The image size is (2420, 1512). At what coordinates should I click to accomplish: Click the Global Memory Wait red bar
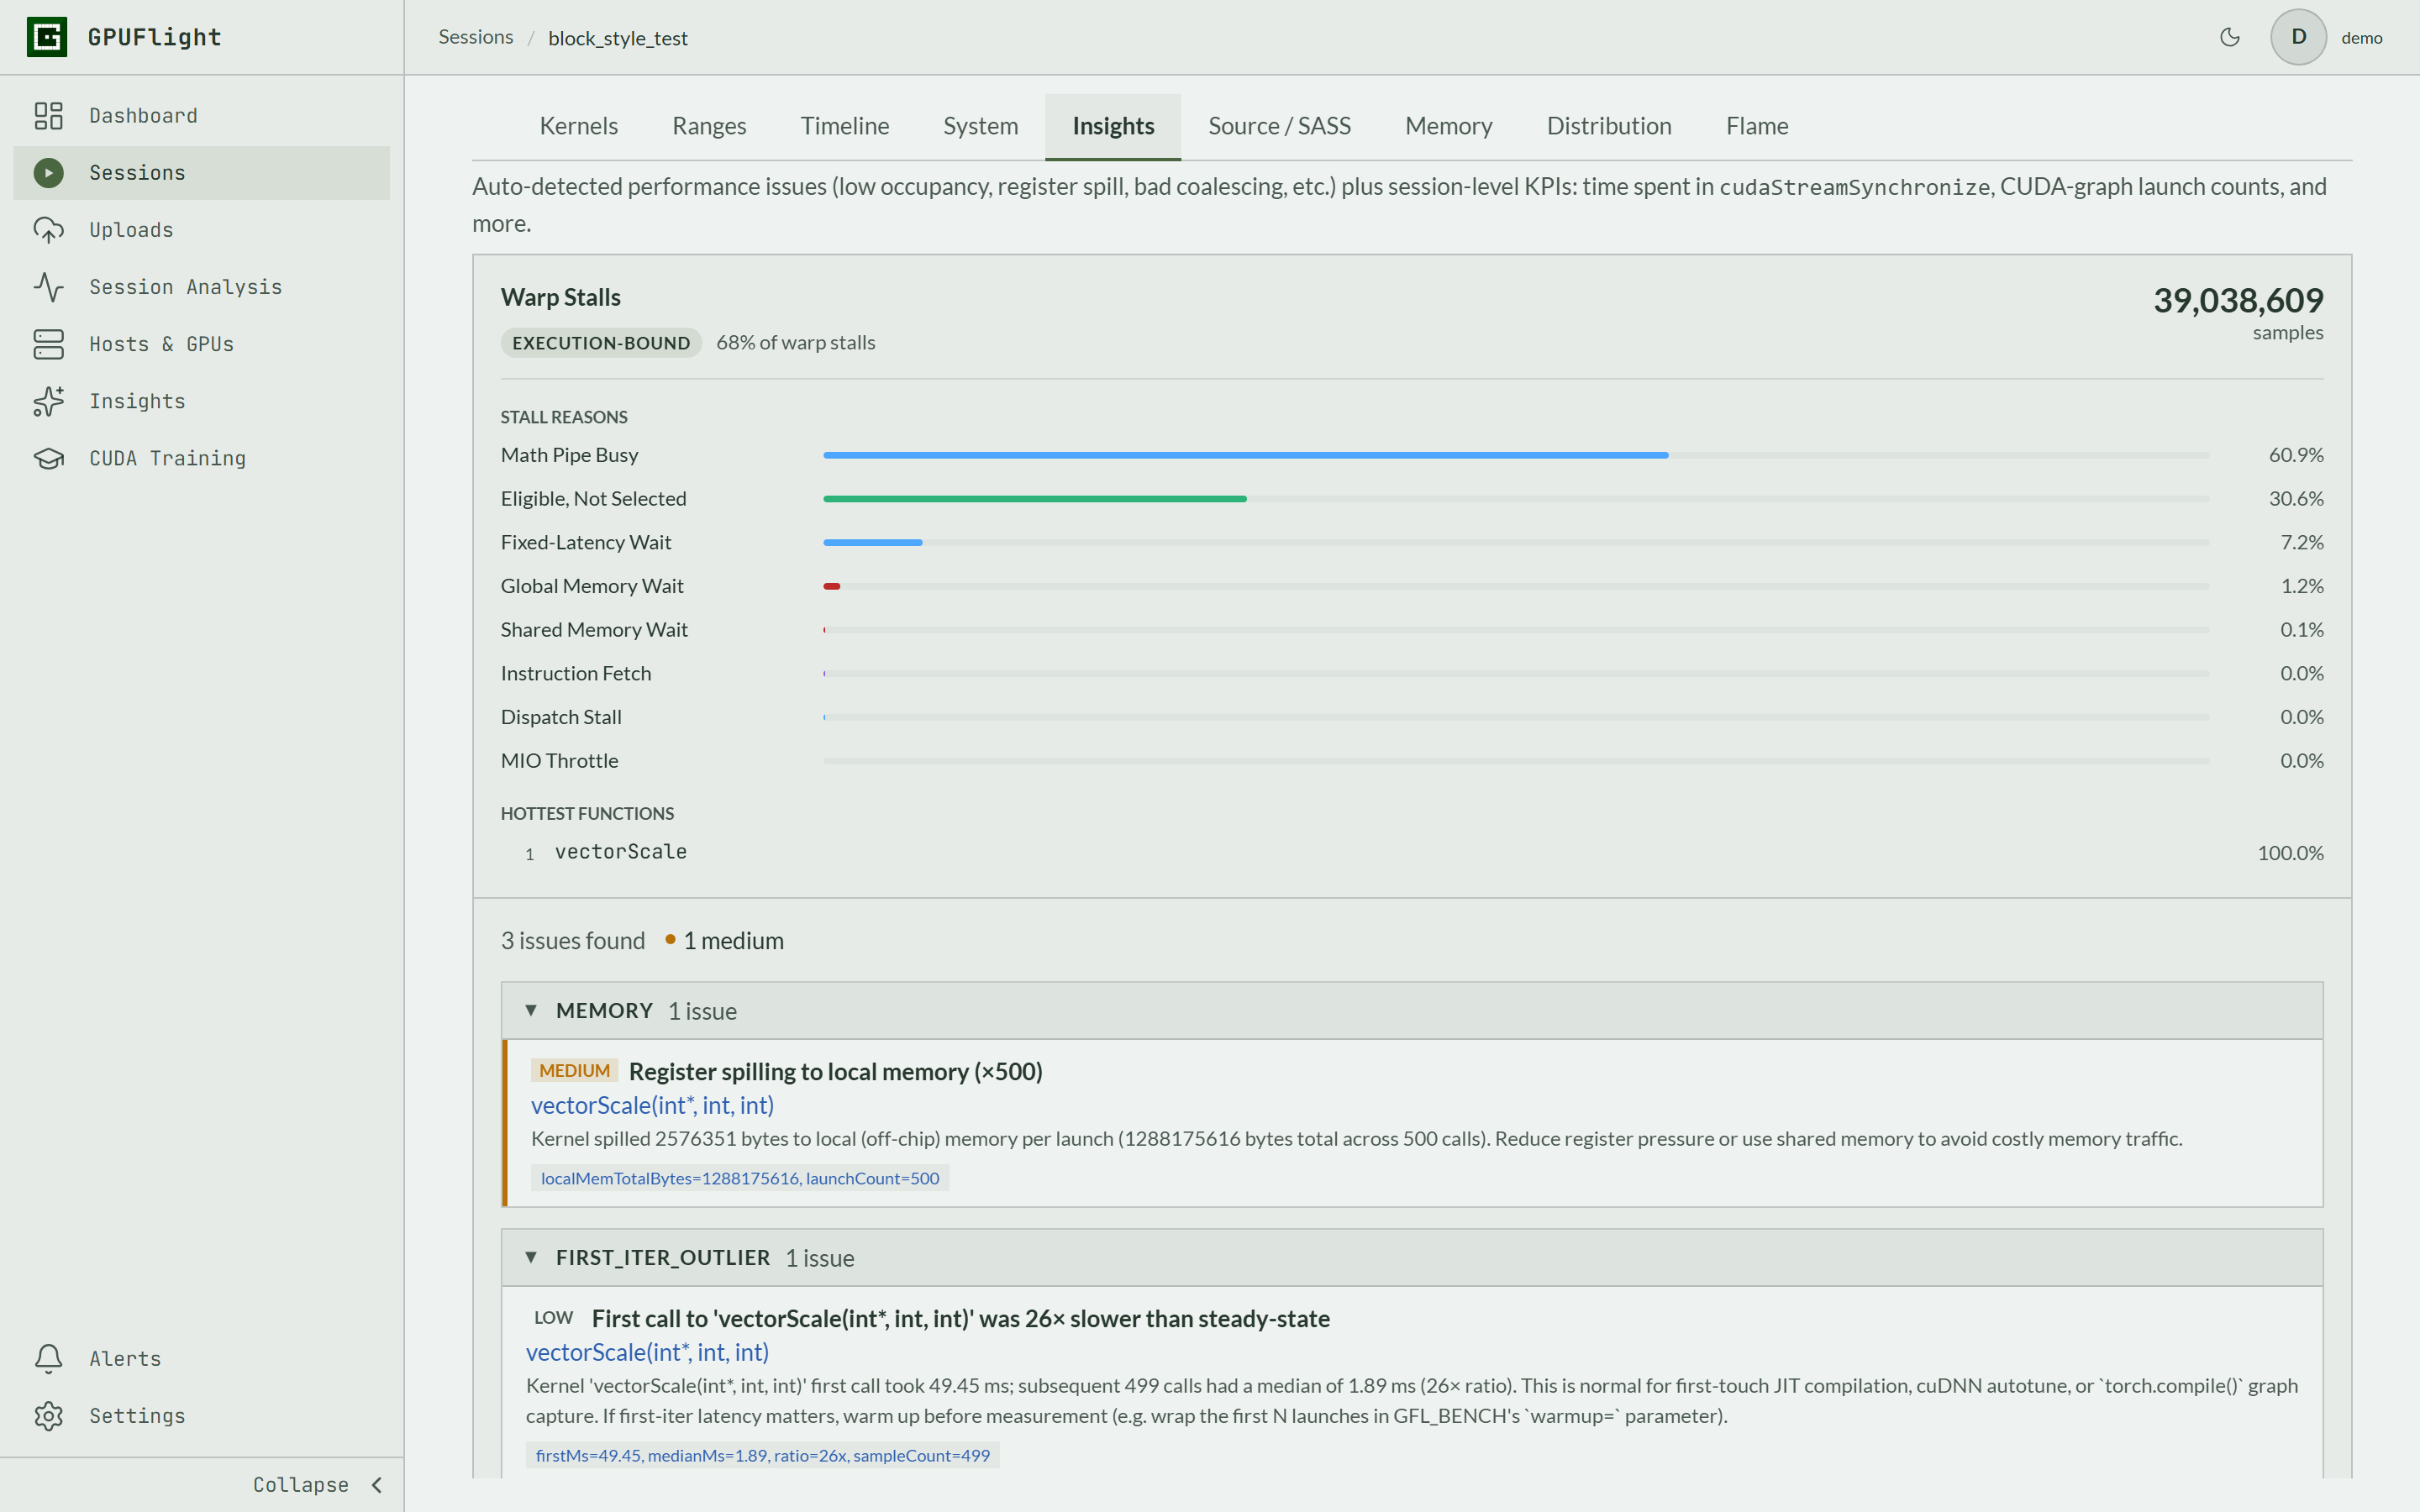(x=831, y=586)
